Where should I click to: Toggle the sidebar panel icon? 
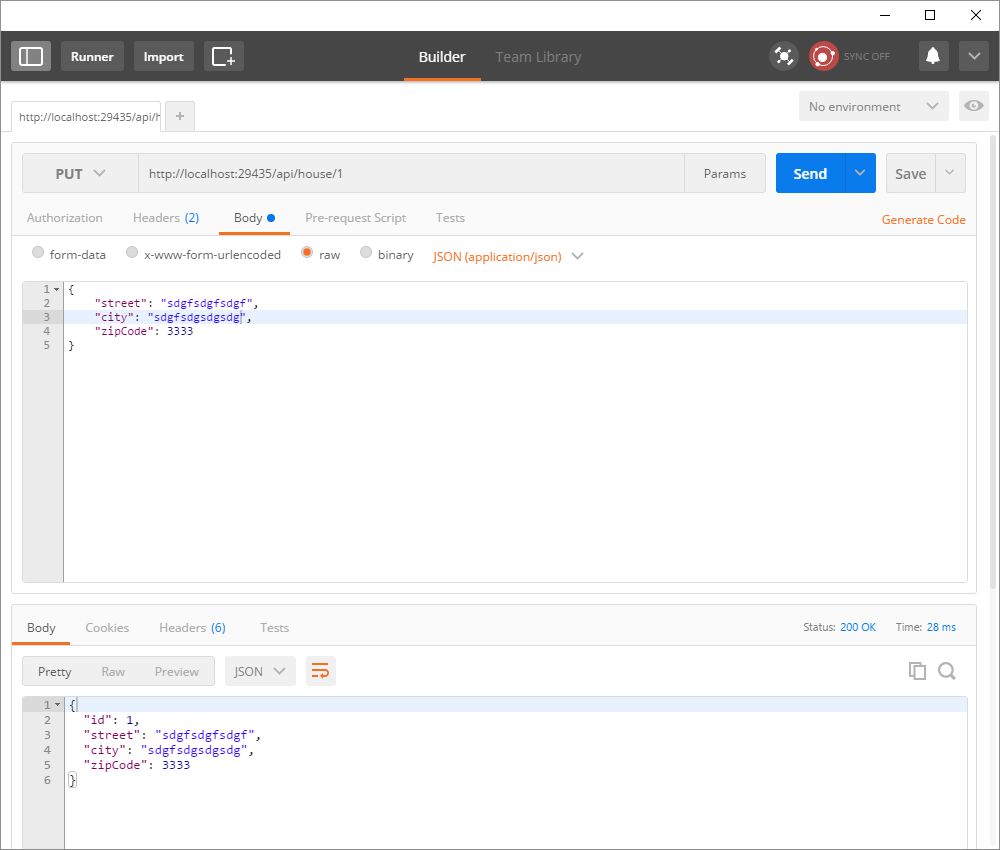31,56
